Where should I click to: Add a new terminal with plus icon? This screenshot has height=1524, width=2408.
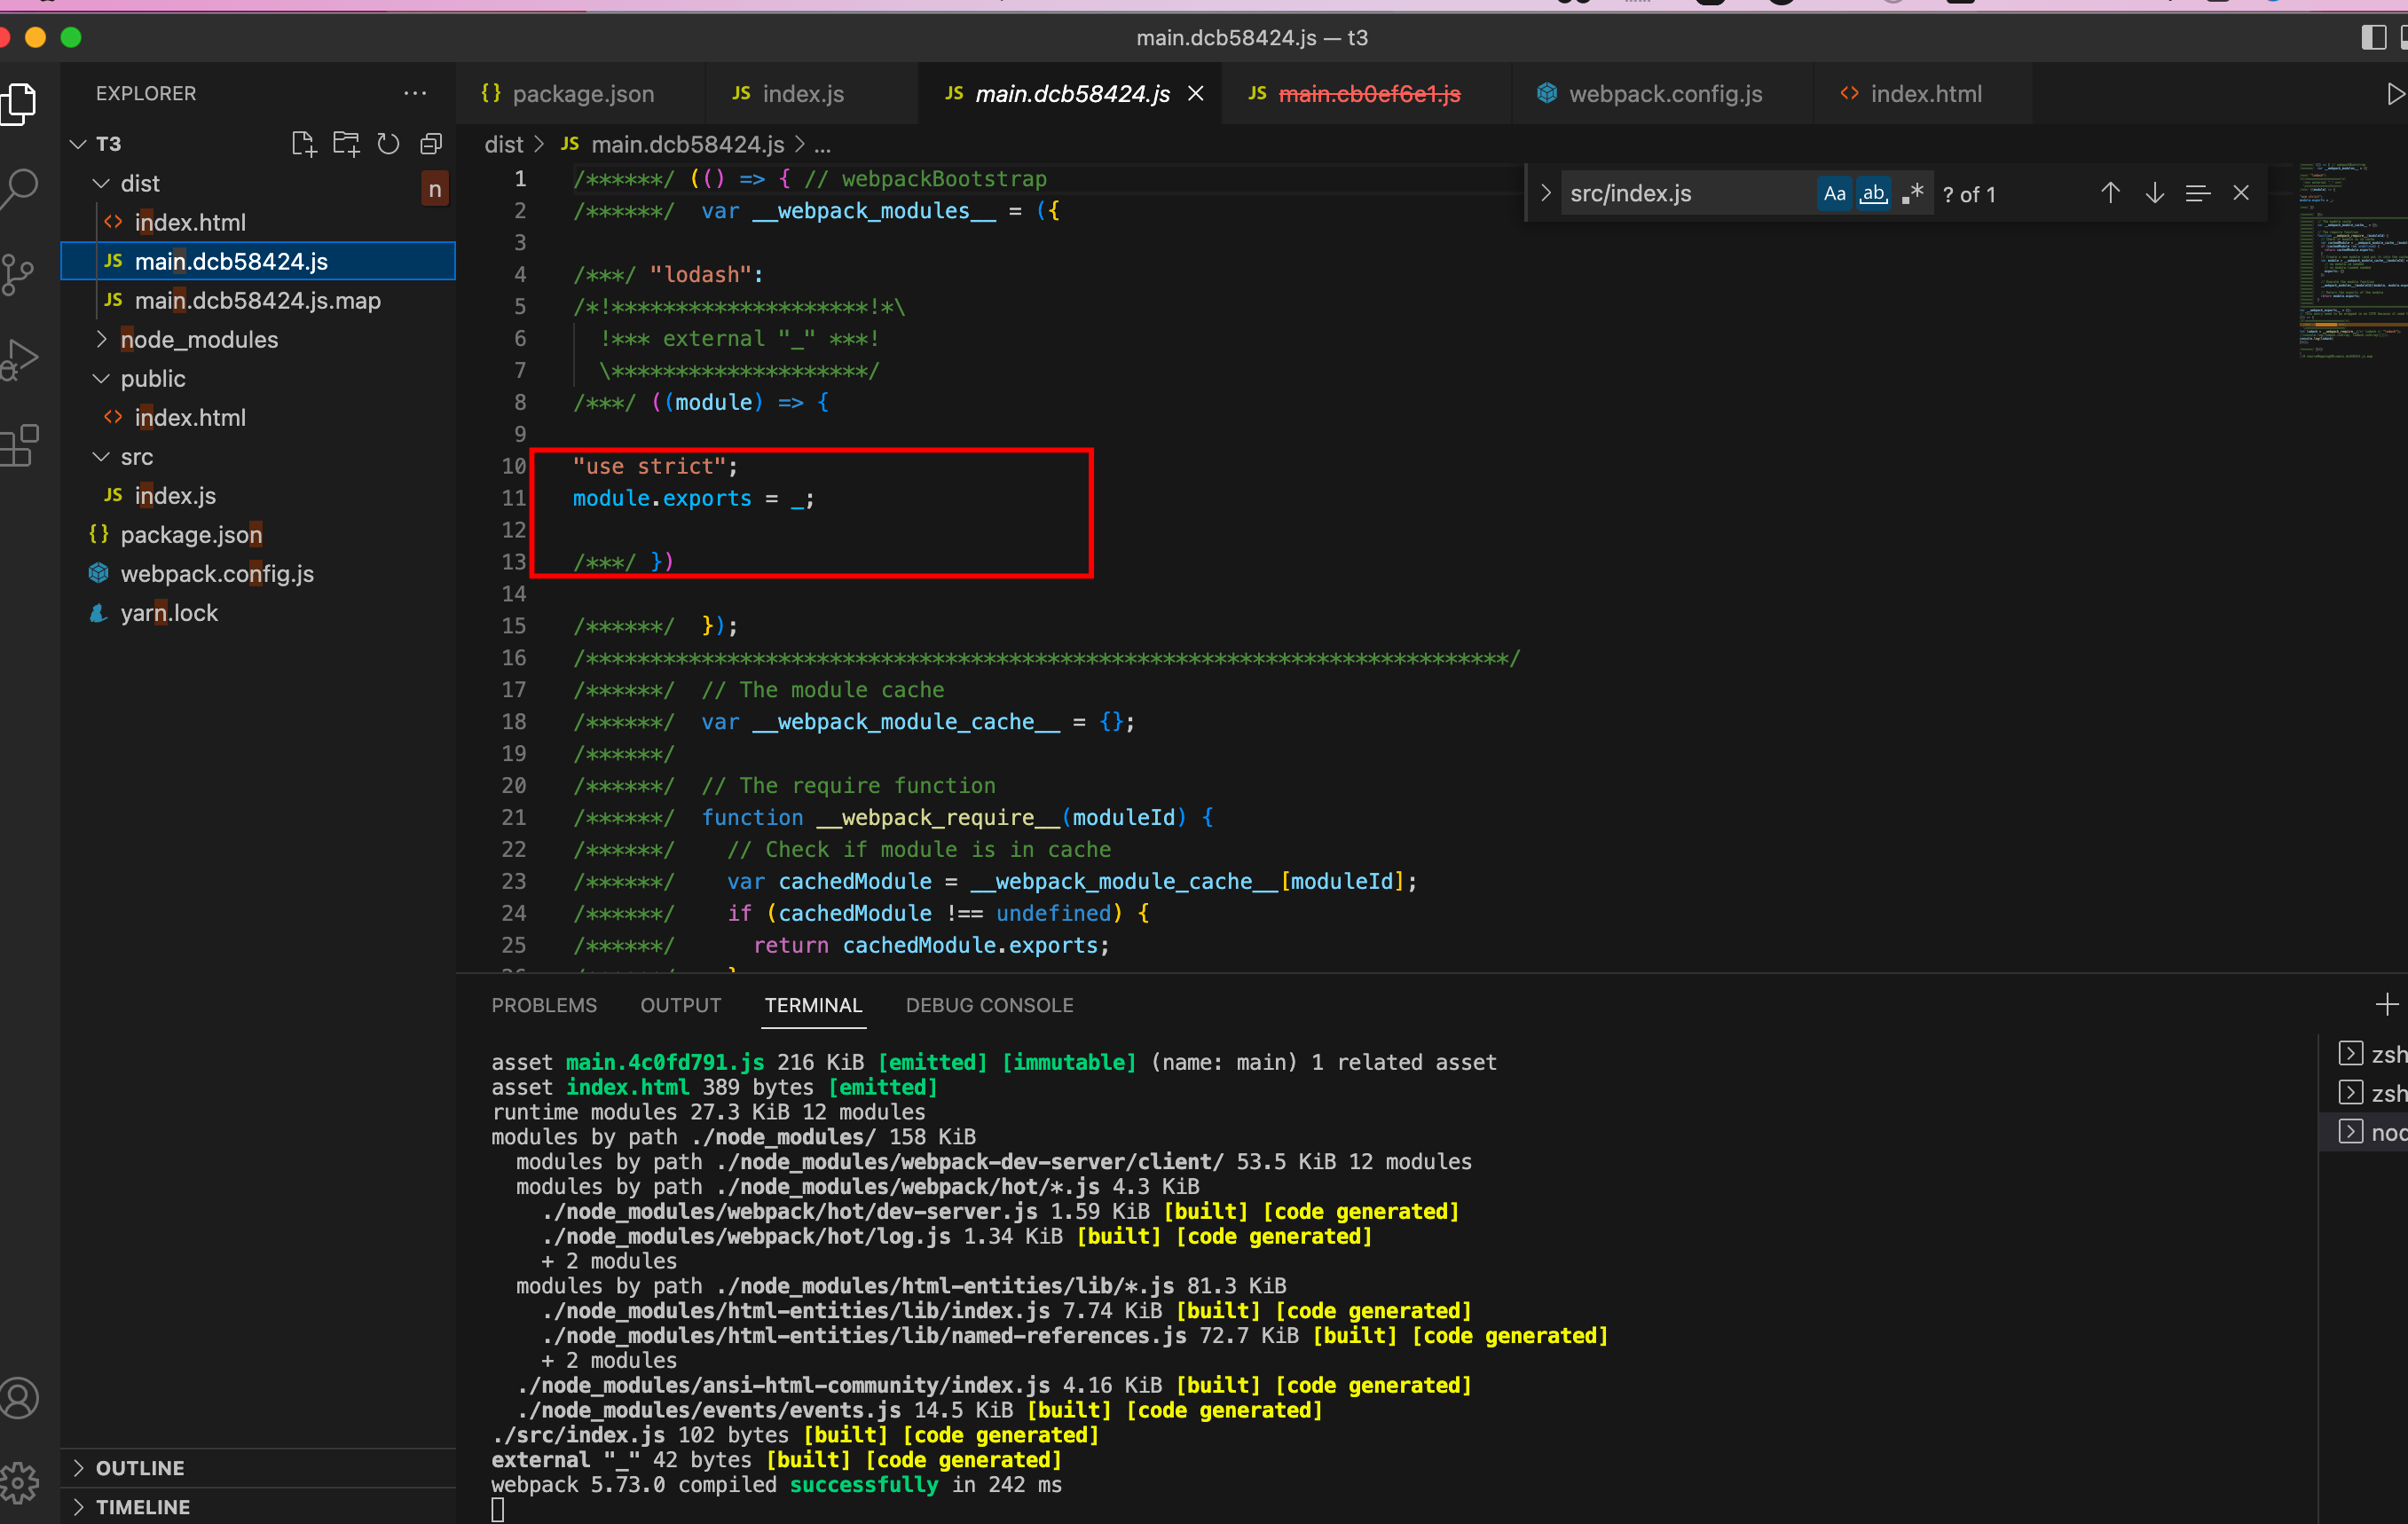click(x=2387, y=1004)
